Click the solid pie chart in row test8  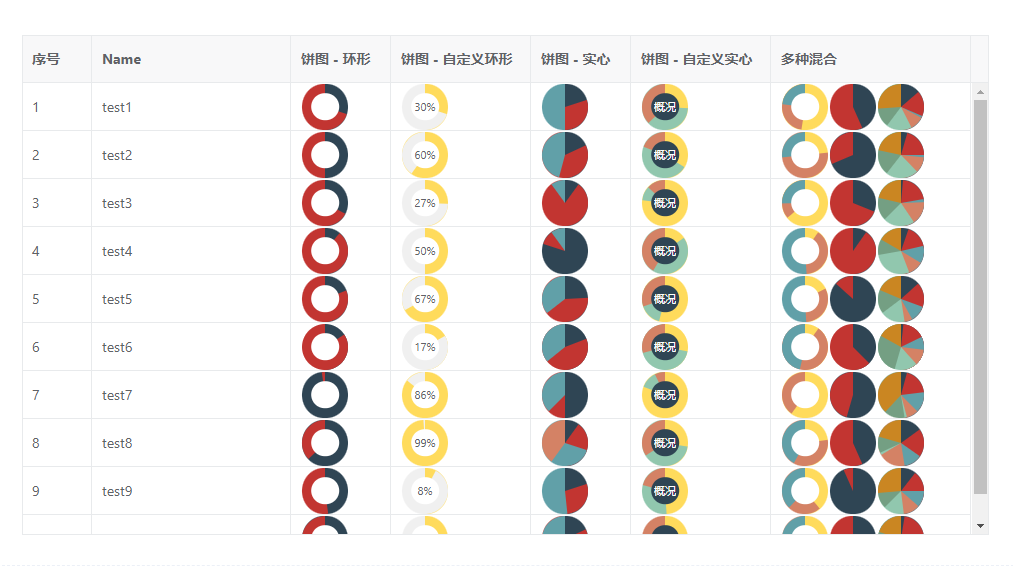pyautogui.click(x=565, y=443)
